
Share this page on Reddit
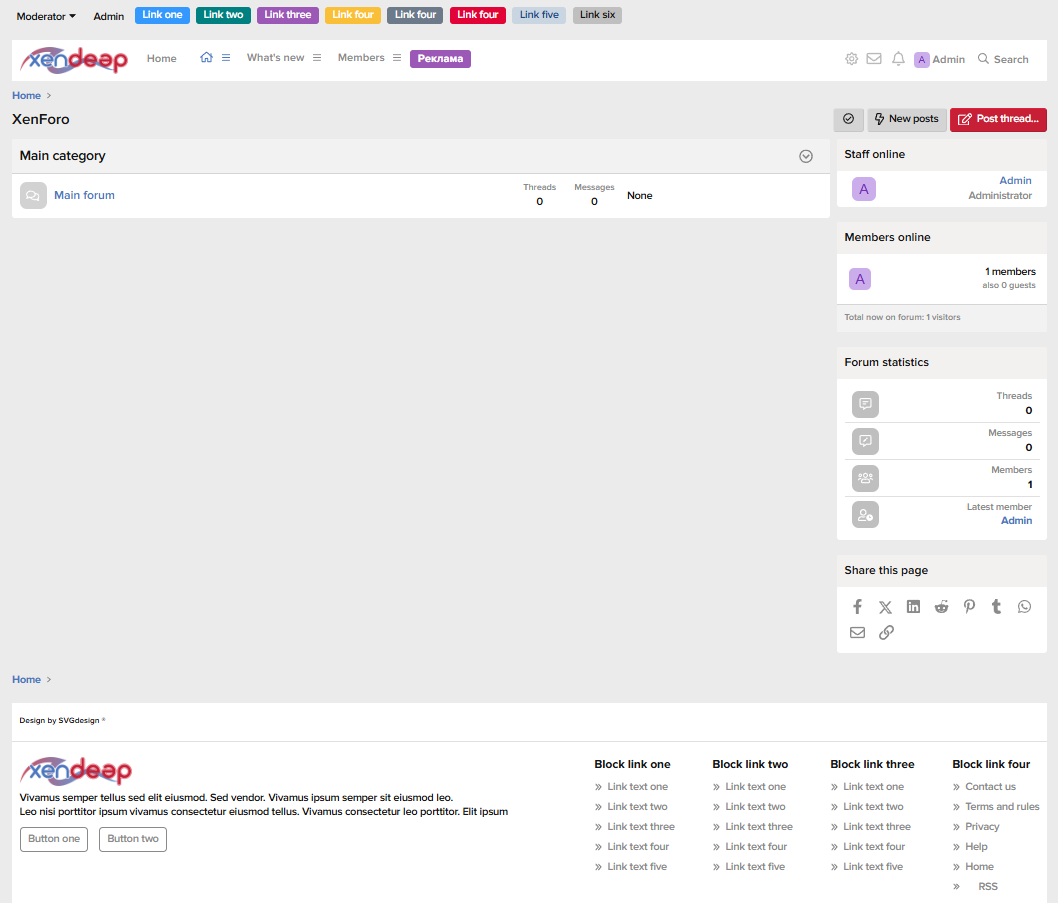[x=941, y=607]
